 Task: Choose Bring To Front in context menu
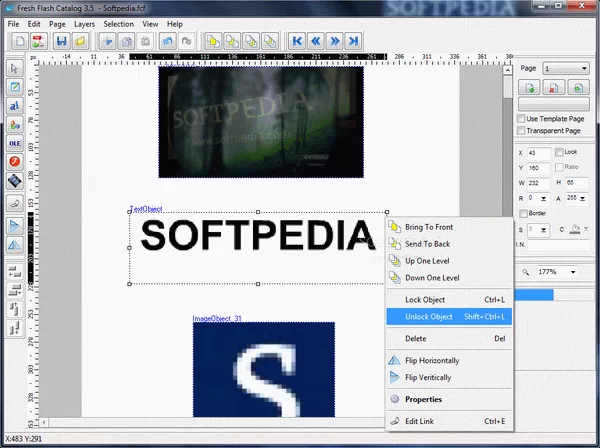tap(449, 227)
